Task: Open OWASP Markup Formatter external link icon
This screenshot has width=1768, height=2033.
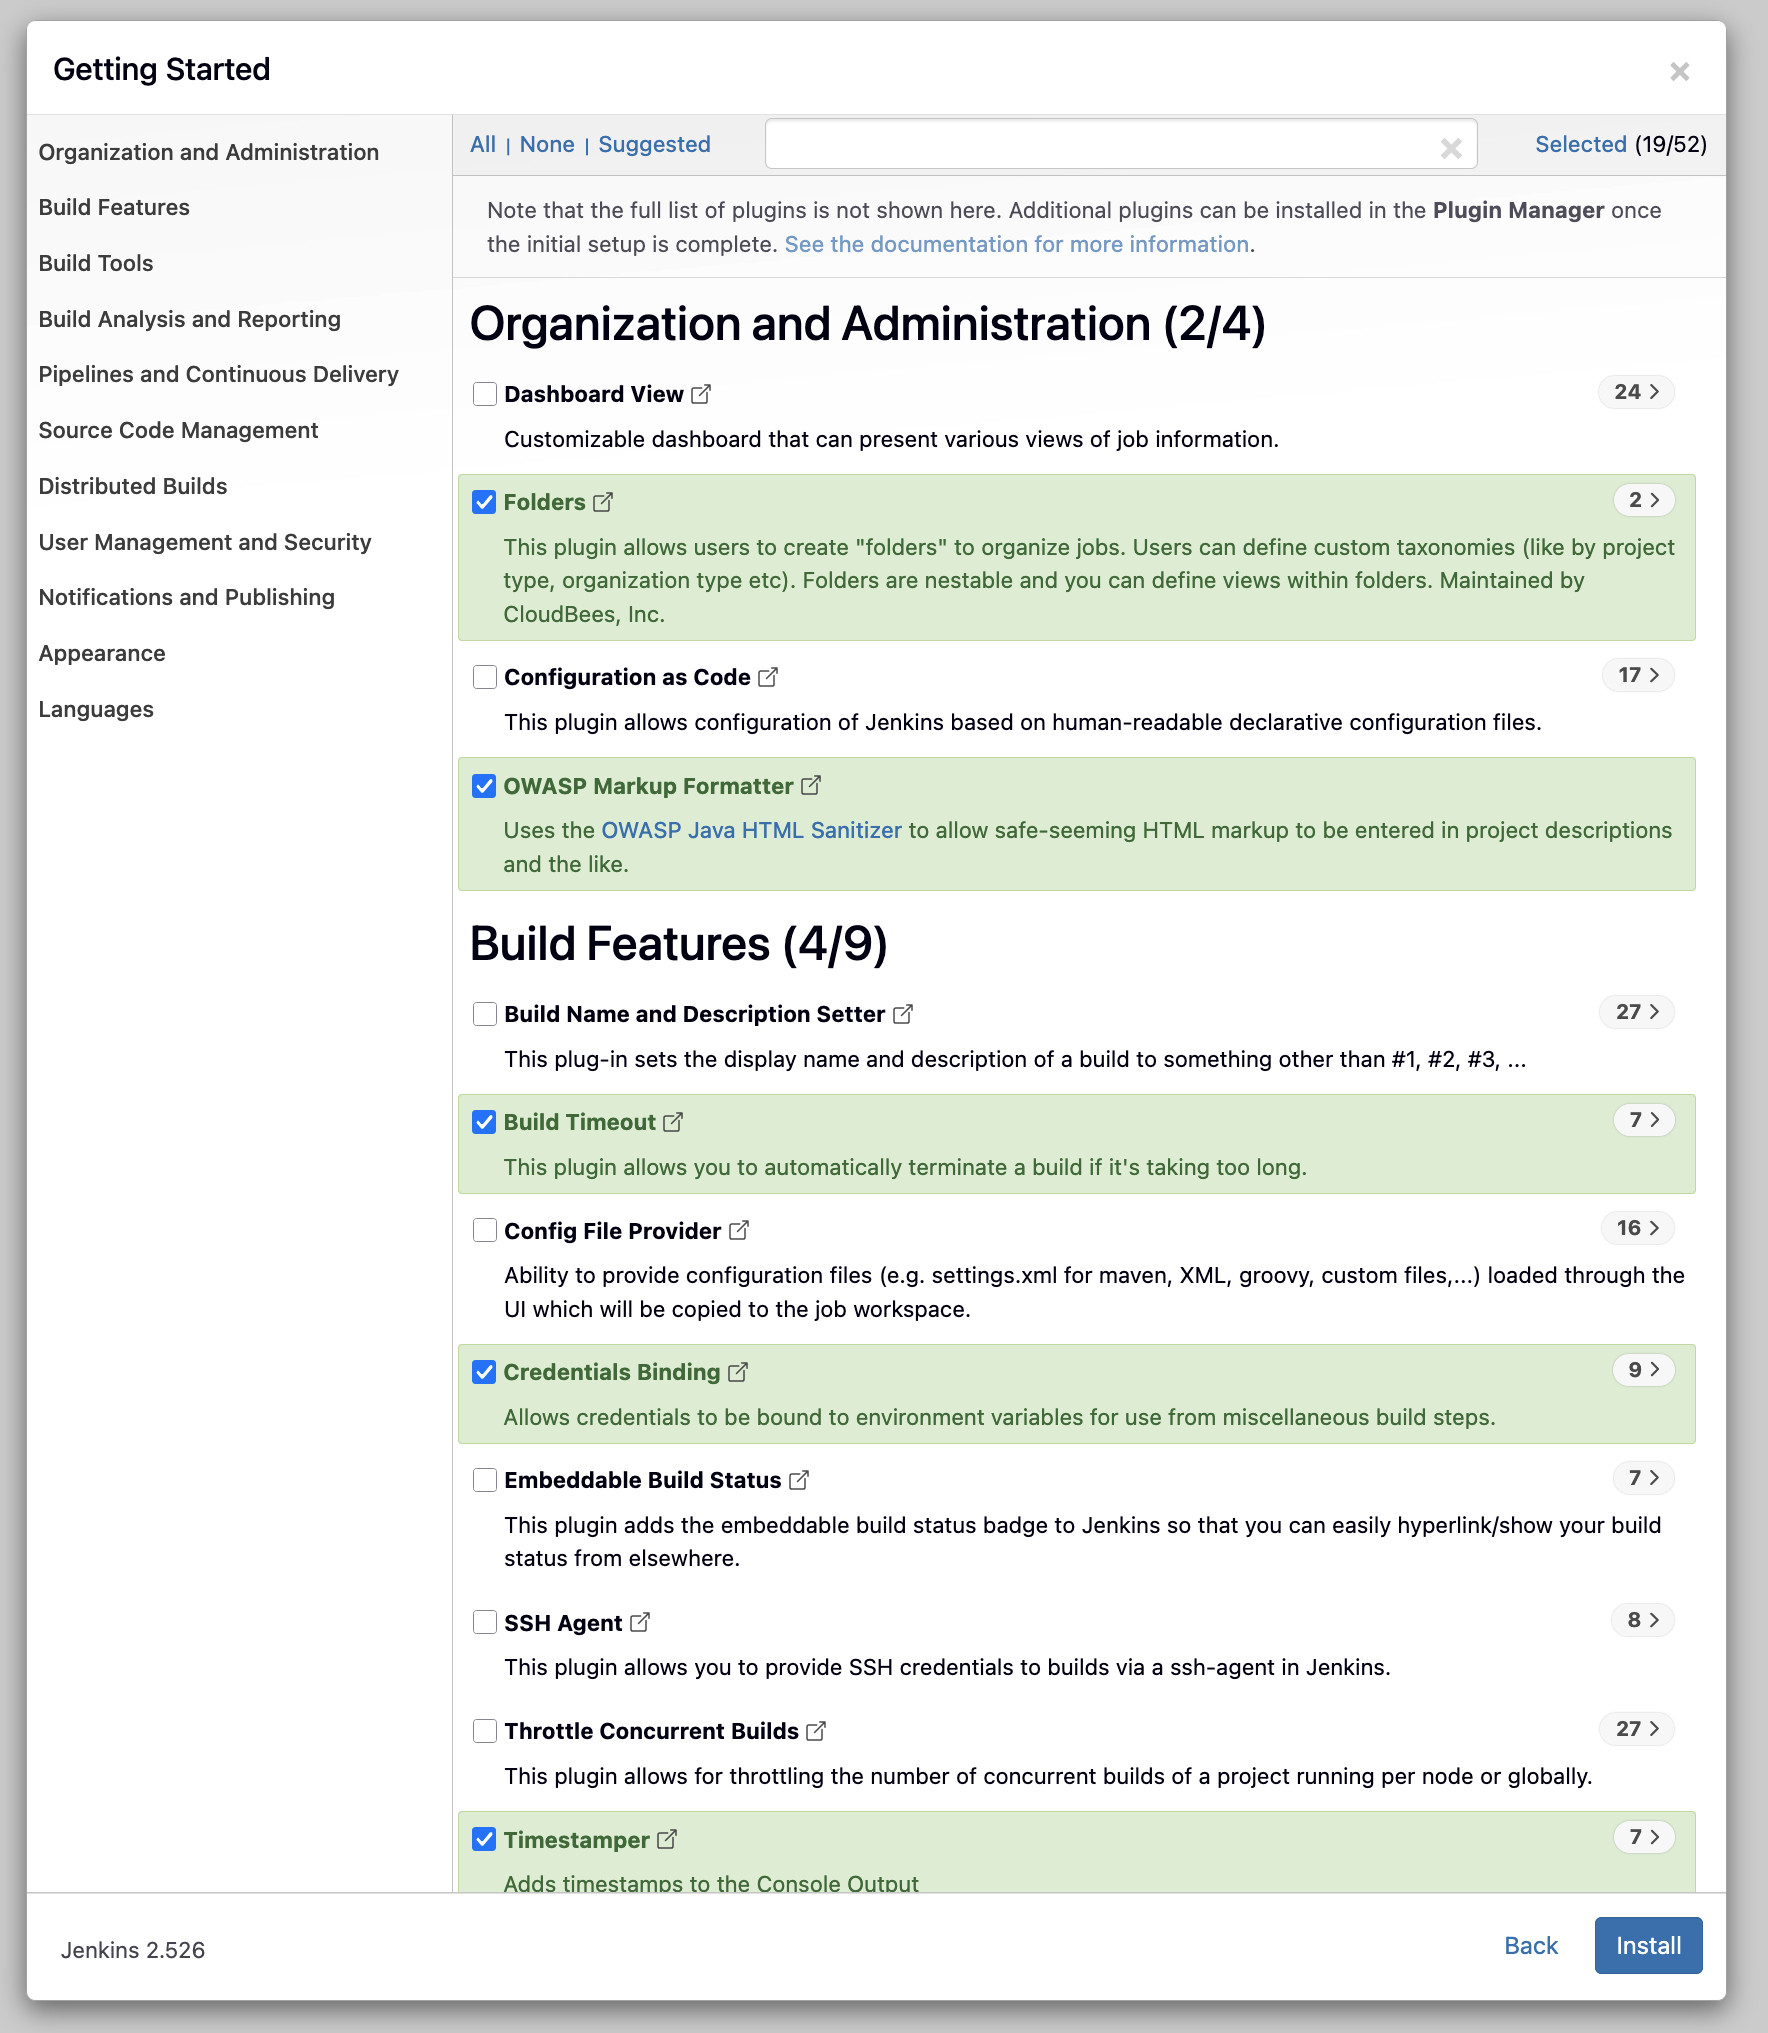Action: (x=811, y=786)
